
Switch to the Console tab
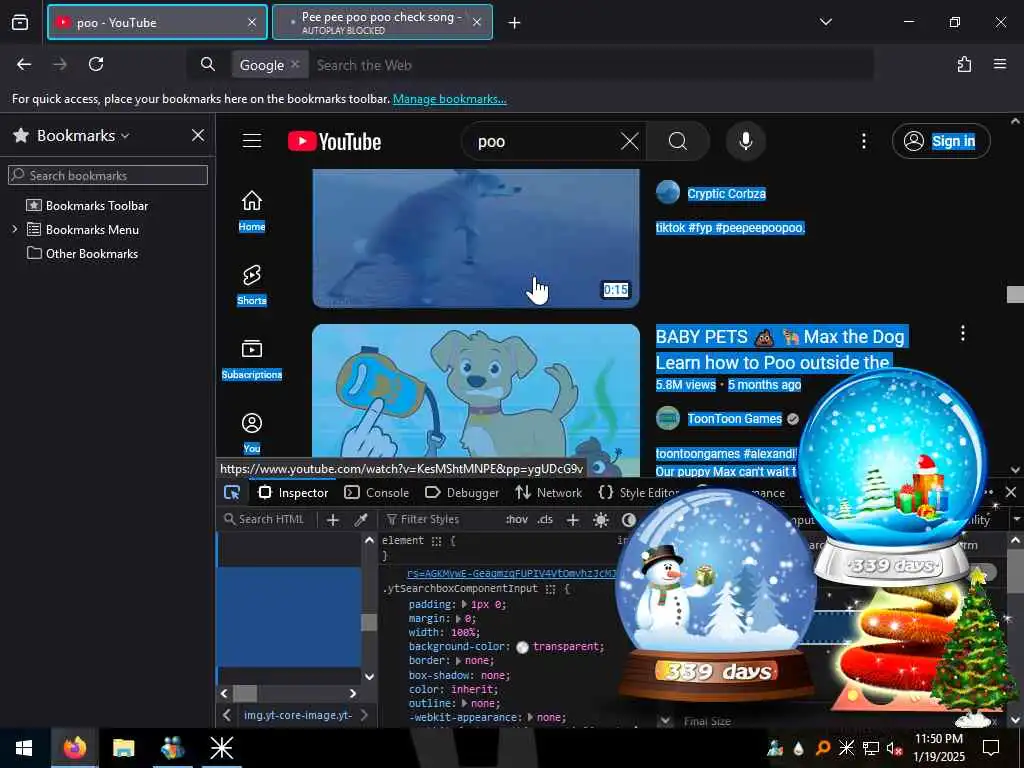[377, 493]
